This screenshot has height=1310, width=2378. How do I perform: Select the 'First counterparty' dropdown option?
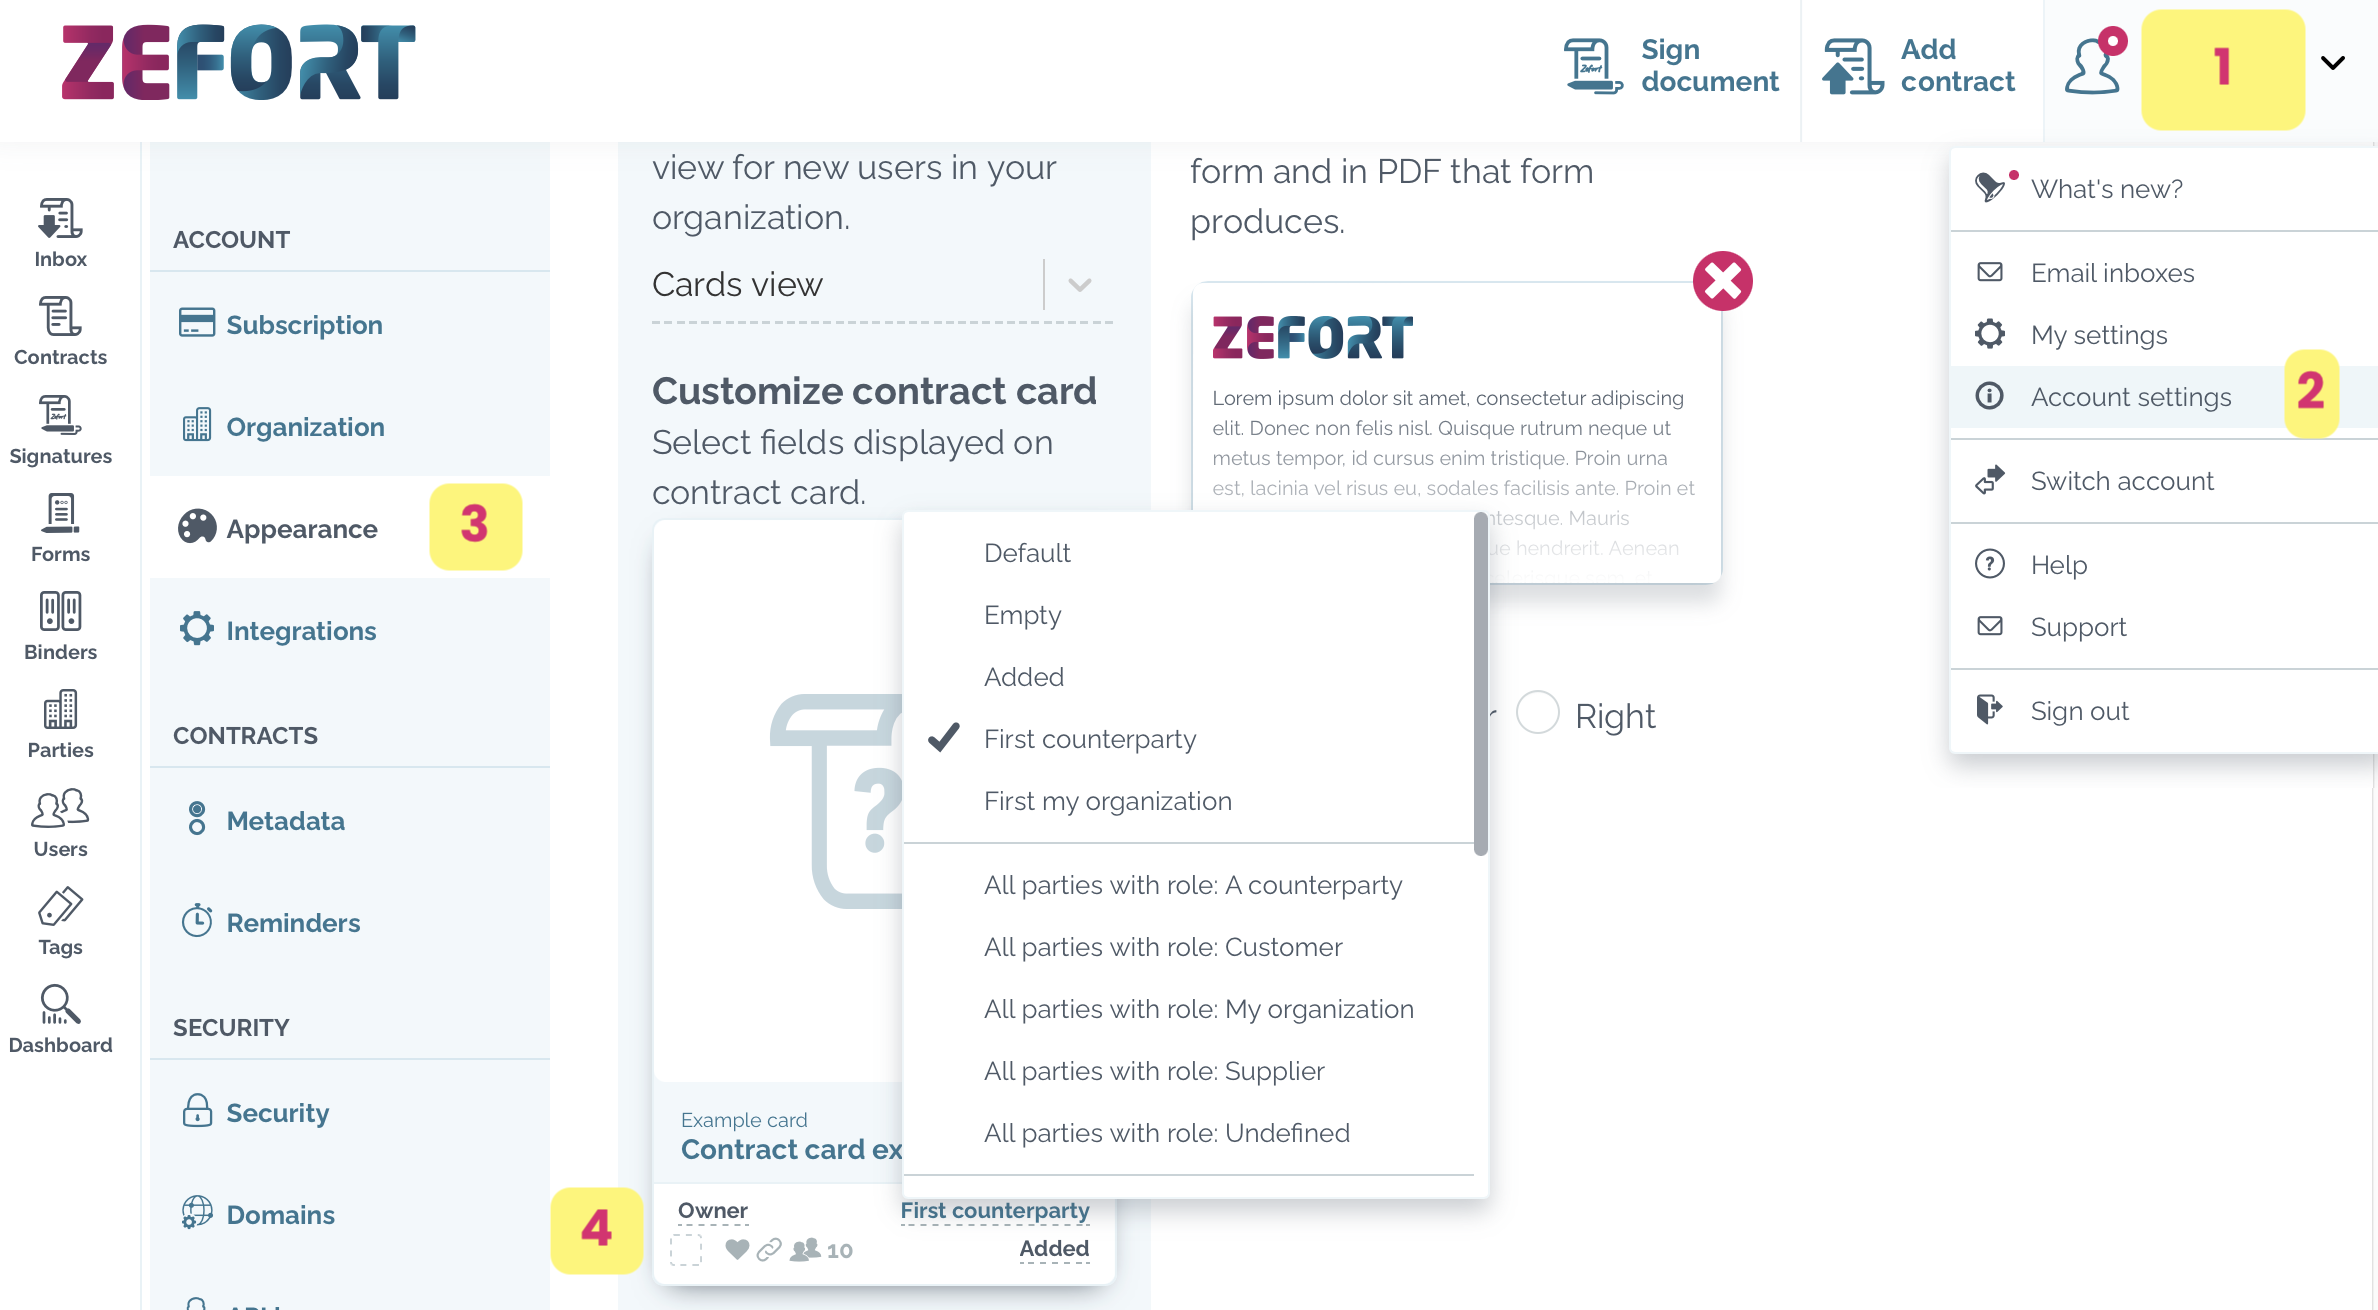(x=1089, y=739)
